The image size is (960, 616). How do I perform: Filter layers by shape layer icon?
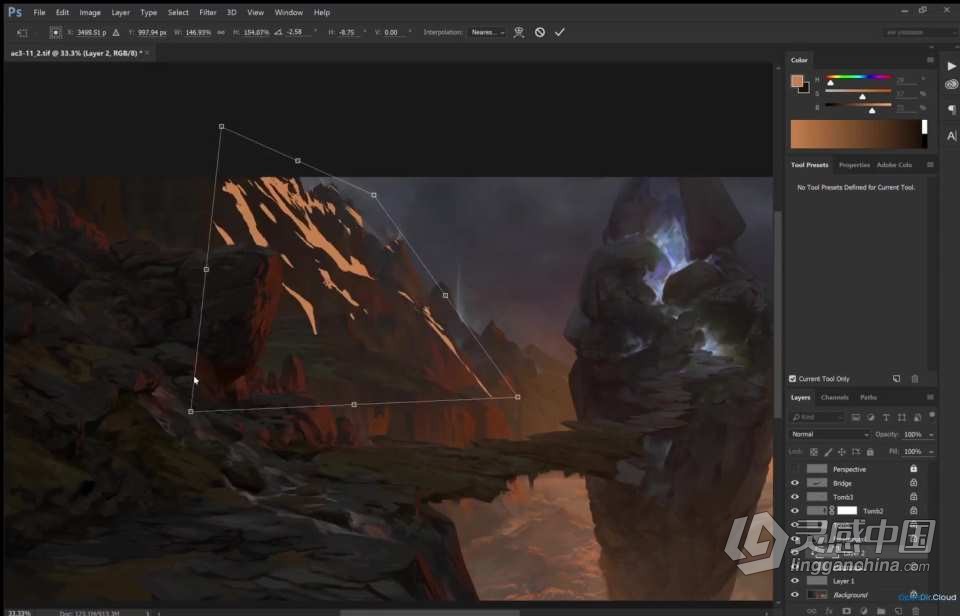tap(901, 418)
